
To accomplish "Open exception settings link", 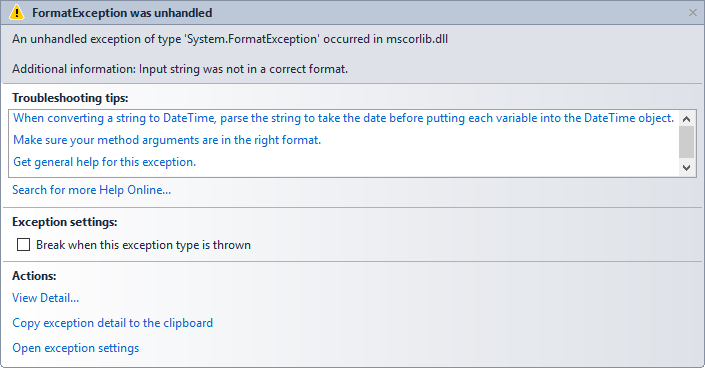I will (76, 348).
